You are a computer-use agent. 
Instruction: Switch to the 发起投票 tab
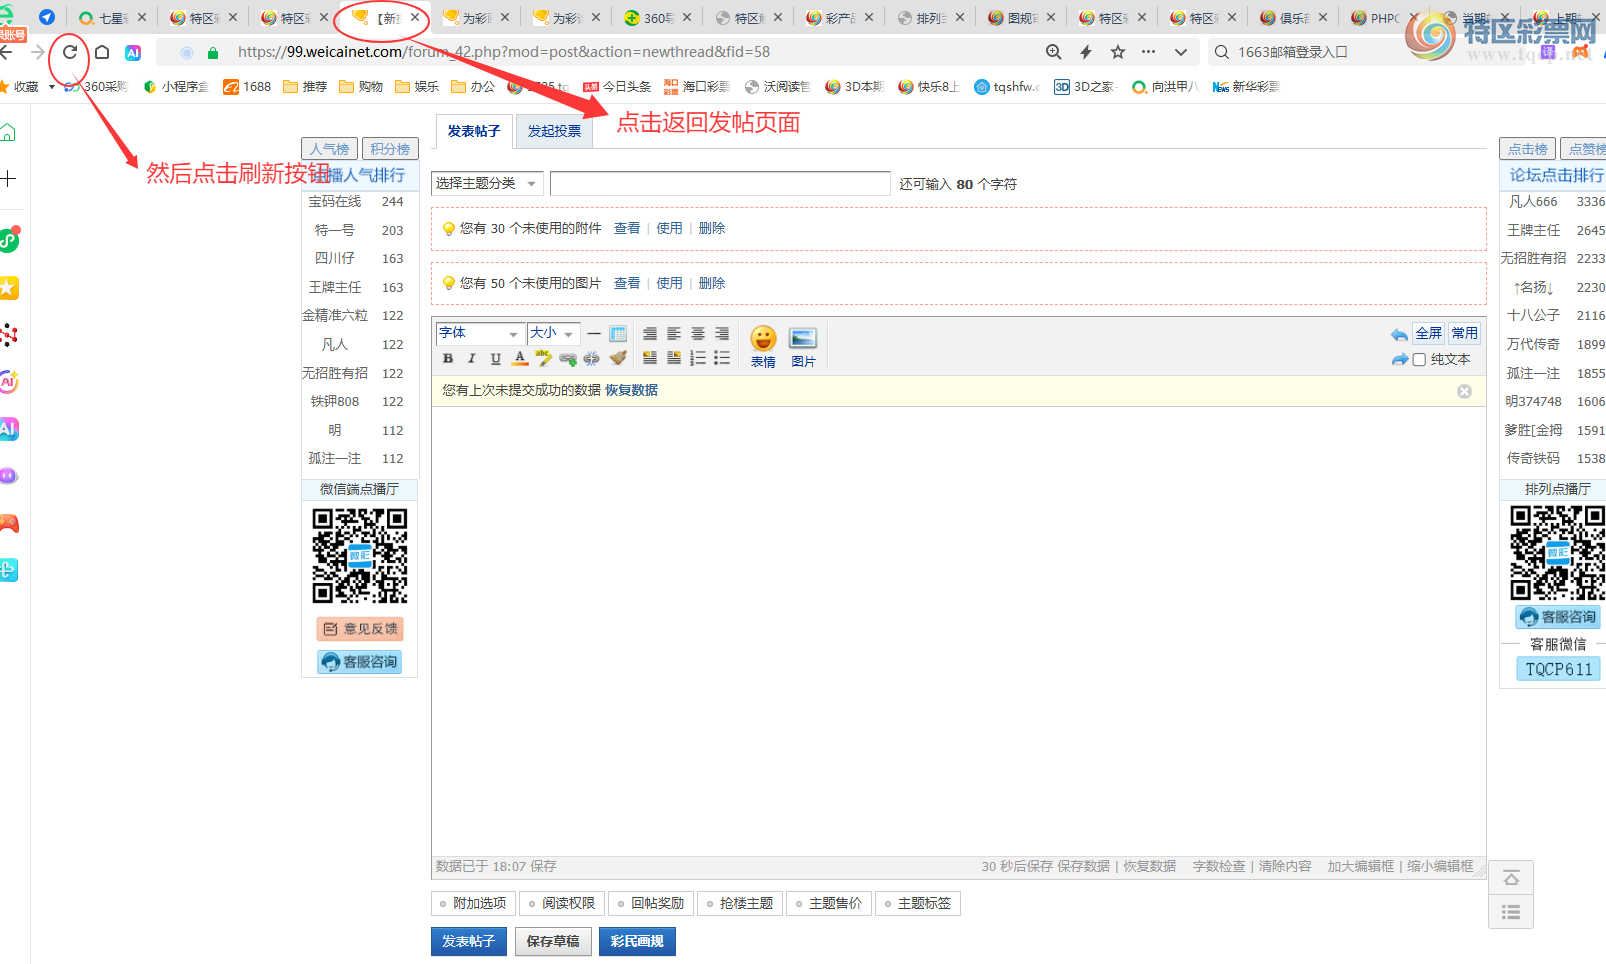(x=554, y=130)
